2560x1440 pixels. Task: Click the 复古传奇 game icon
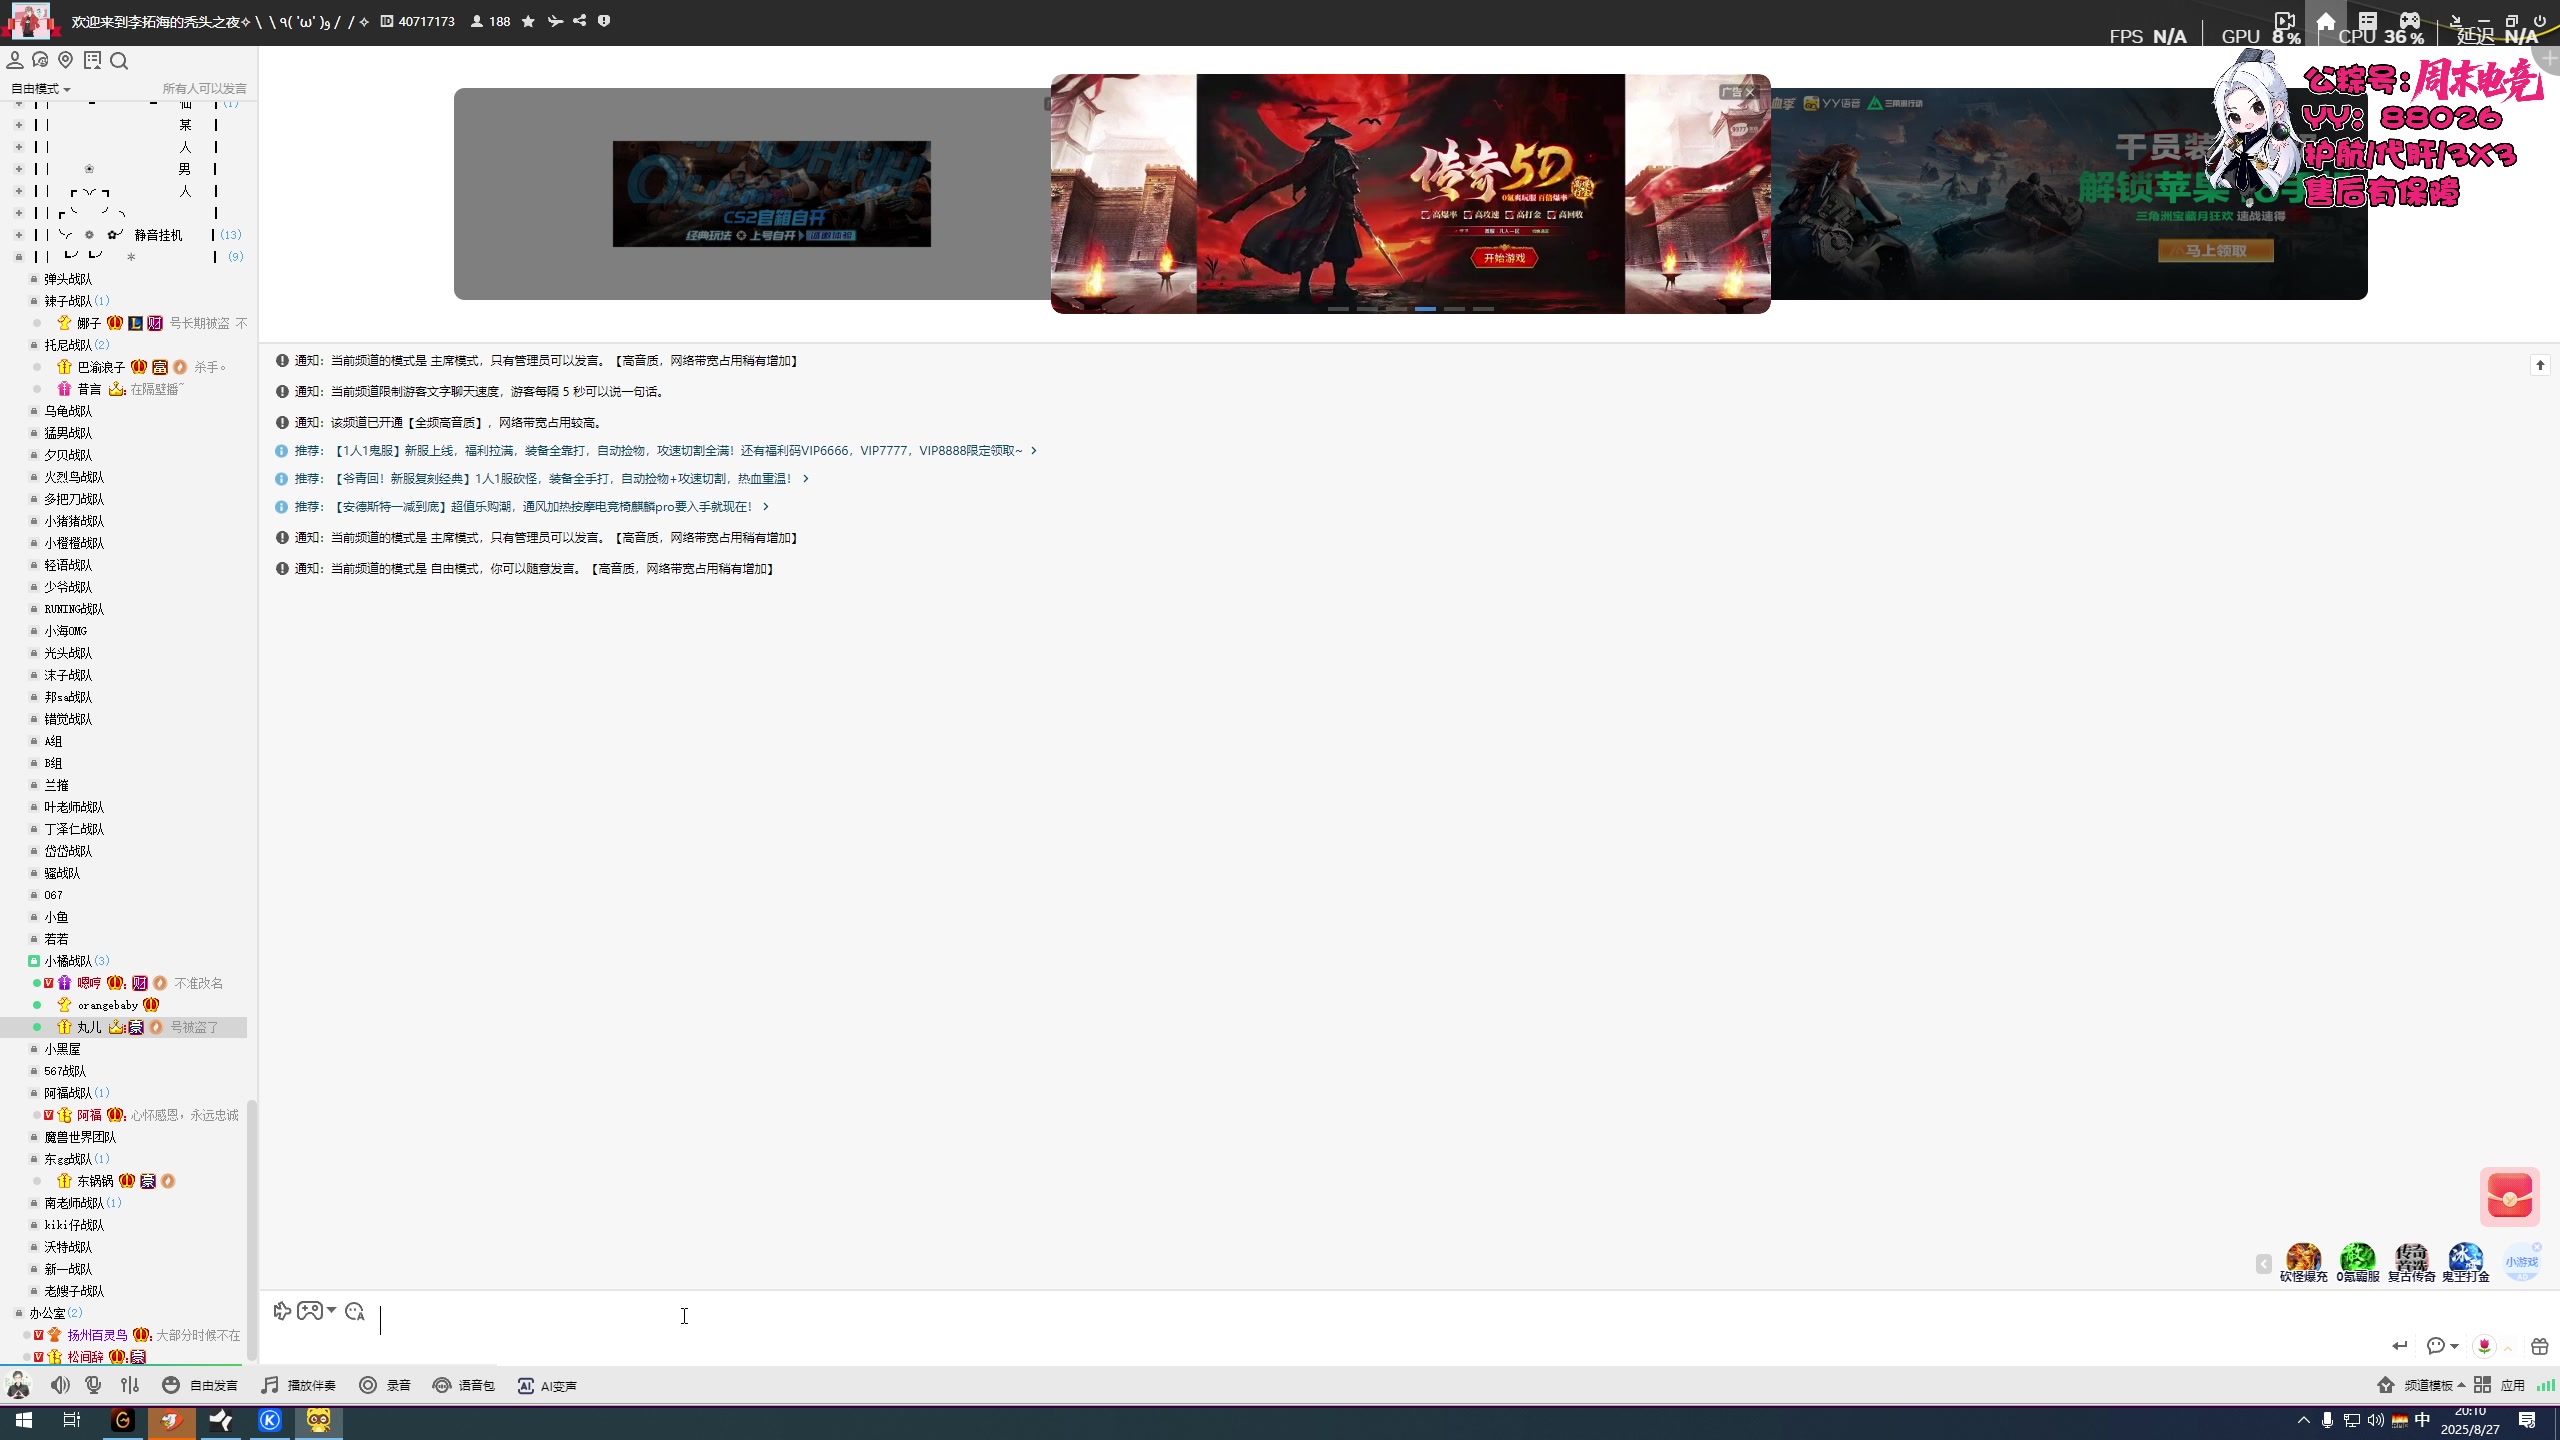click(x=2411, y=1262)
